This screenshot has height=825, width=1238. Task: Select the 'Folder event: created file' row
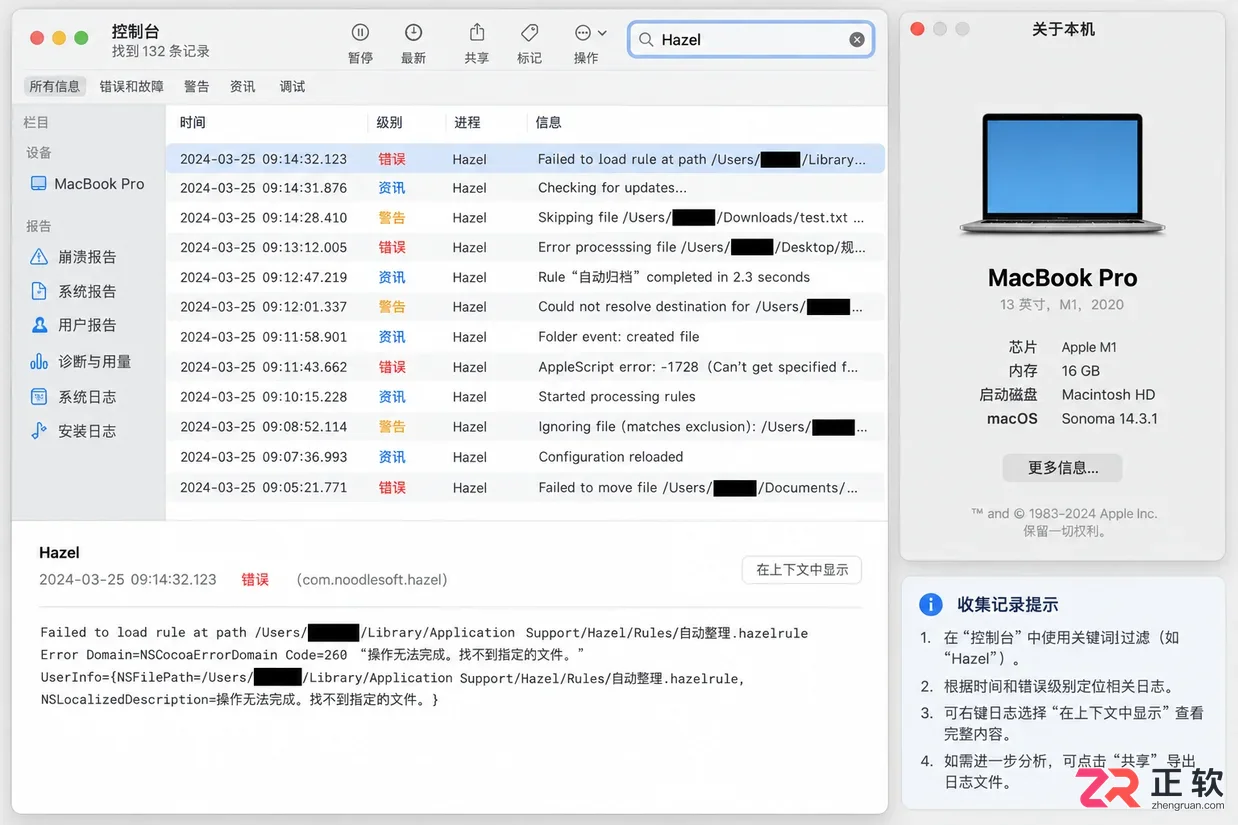[x=525, y=337]
